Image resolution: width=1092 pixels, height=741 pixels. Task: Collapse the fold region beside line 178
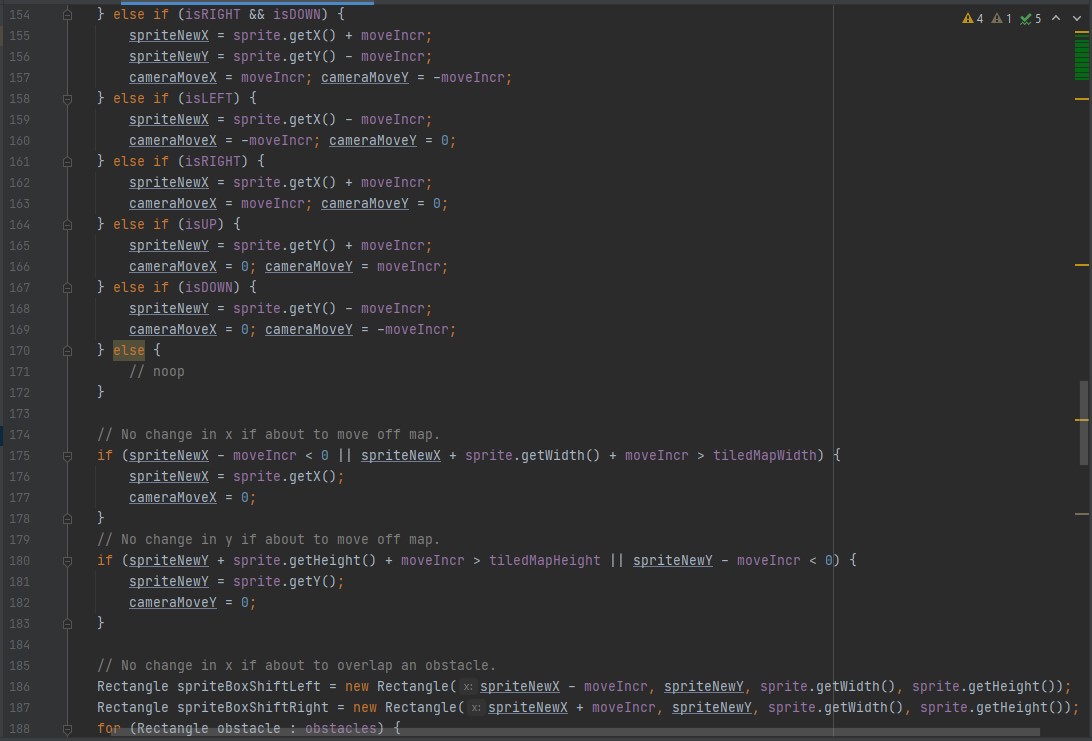coord(67,519)
